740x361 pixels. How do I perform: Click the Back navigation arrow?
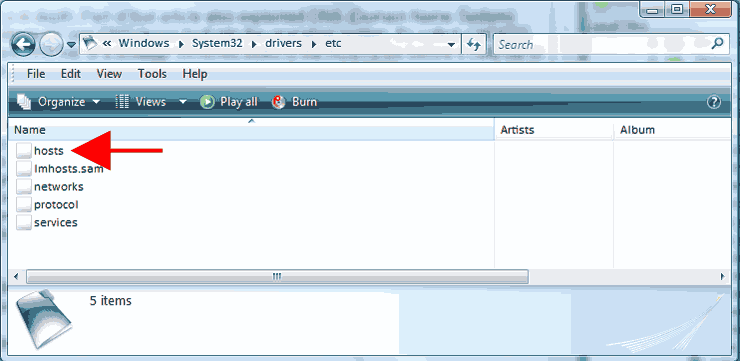23,45
